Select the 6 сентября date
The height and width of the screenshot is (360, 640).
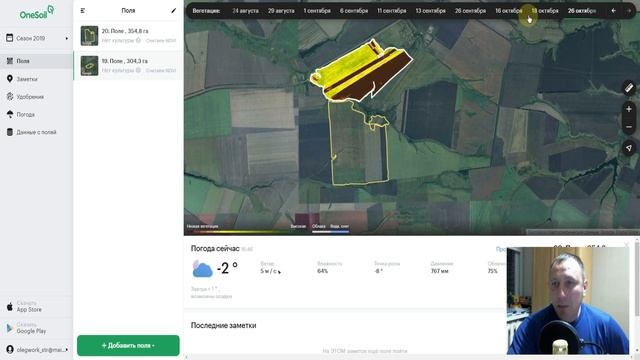(354, 11)
